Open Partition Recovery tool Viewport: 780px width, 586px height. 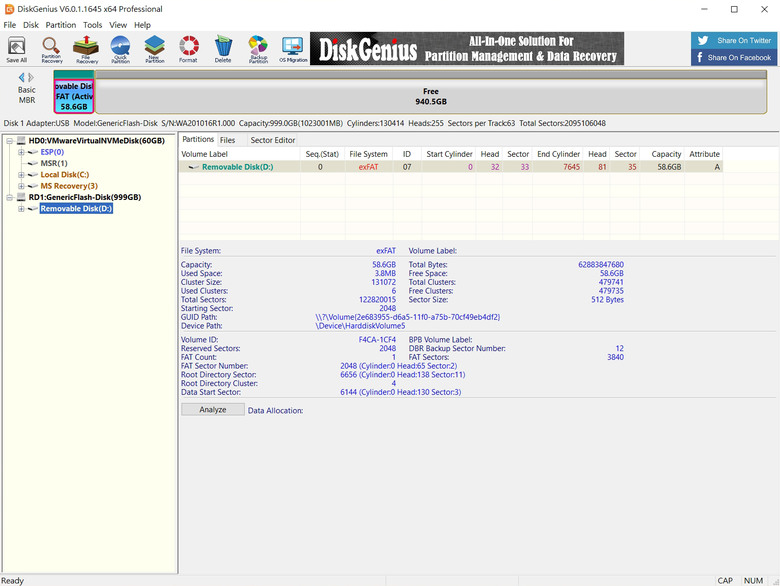(x=52, y=49)
